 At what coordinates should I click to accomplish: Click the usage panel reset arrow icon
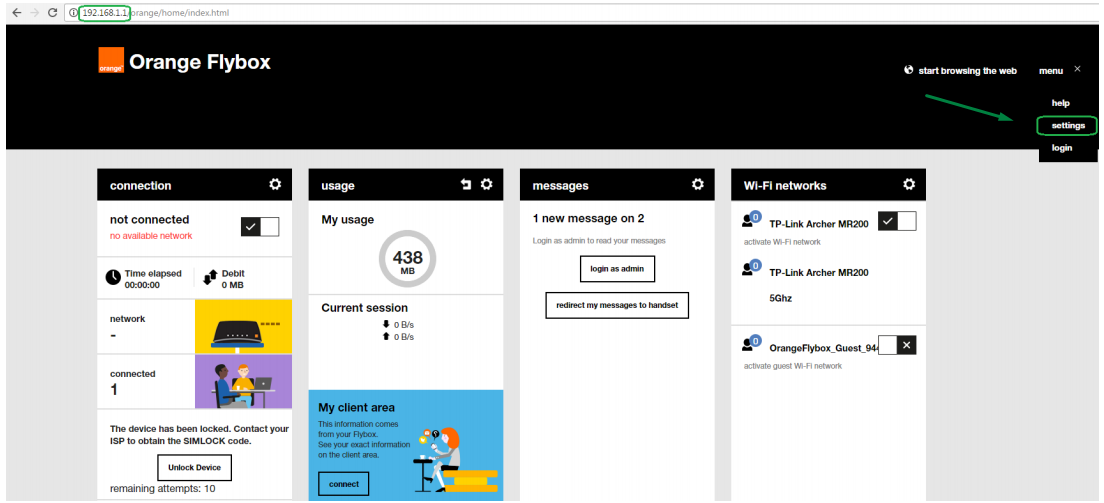tap(465, 185)
